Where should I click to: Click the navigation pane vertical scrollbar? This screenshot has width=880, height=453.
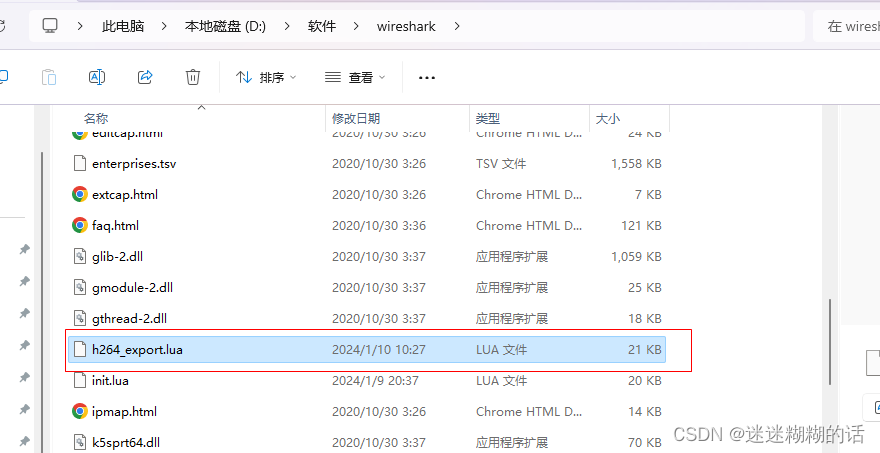click(x=42, y=303)
